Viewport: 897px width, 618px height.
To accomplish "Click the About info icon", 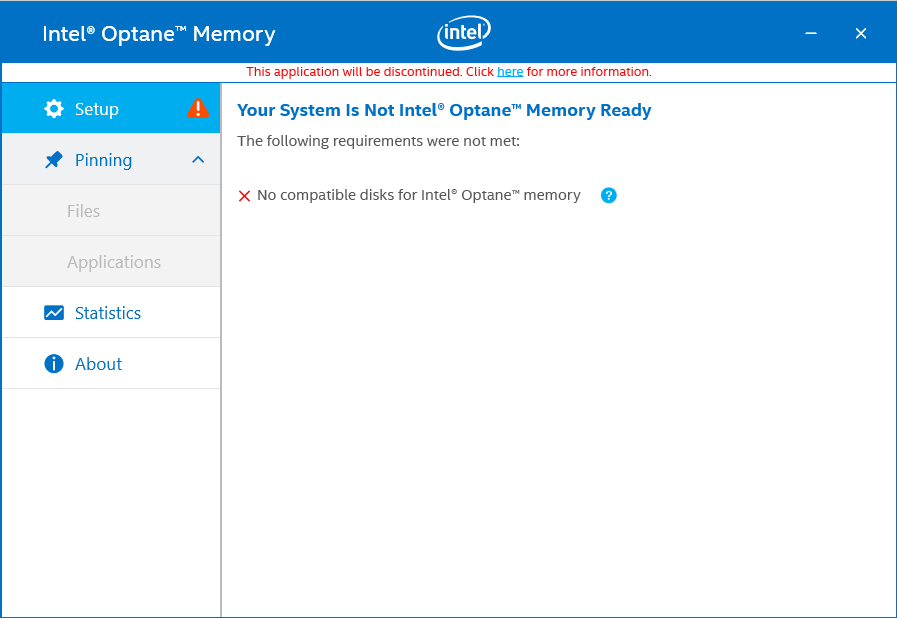I will pyautogui.click(x=53, y=363).
